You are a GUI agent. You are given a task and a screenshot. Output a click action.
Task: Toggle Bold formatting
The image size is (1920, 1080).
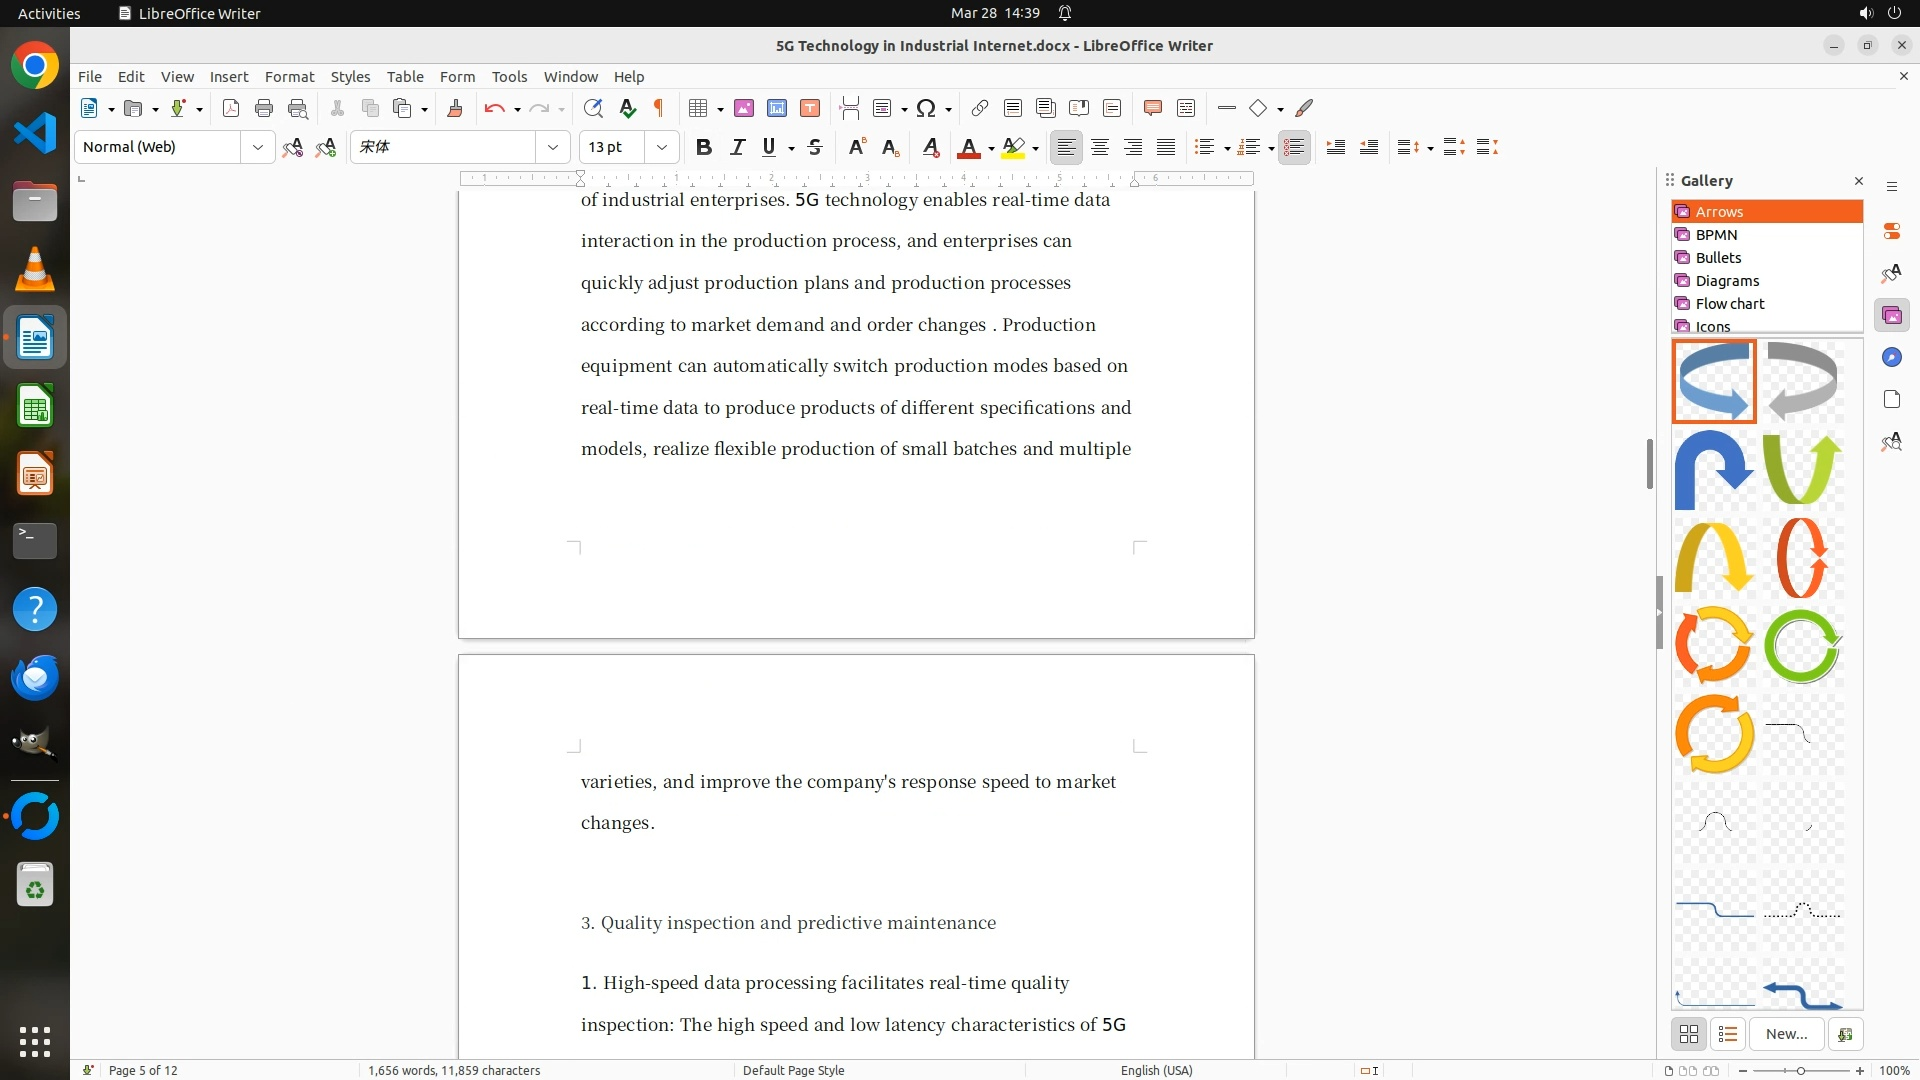(x=704, y=147)
